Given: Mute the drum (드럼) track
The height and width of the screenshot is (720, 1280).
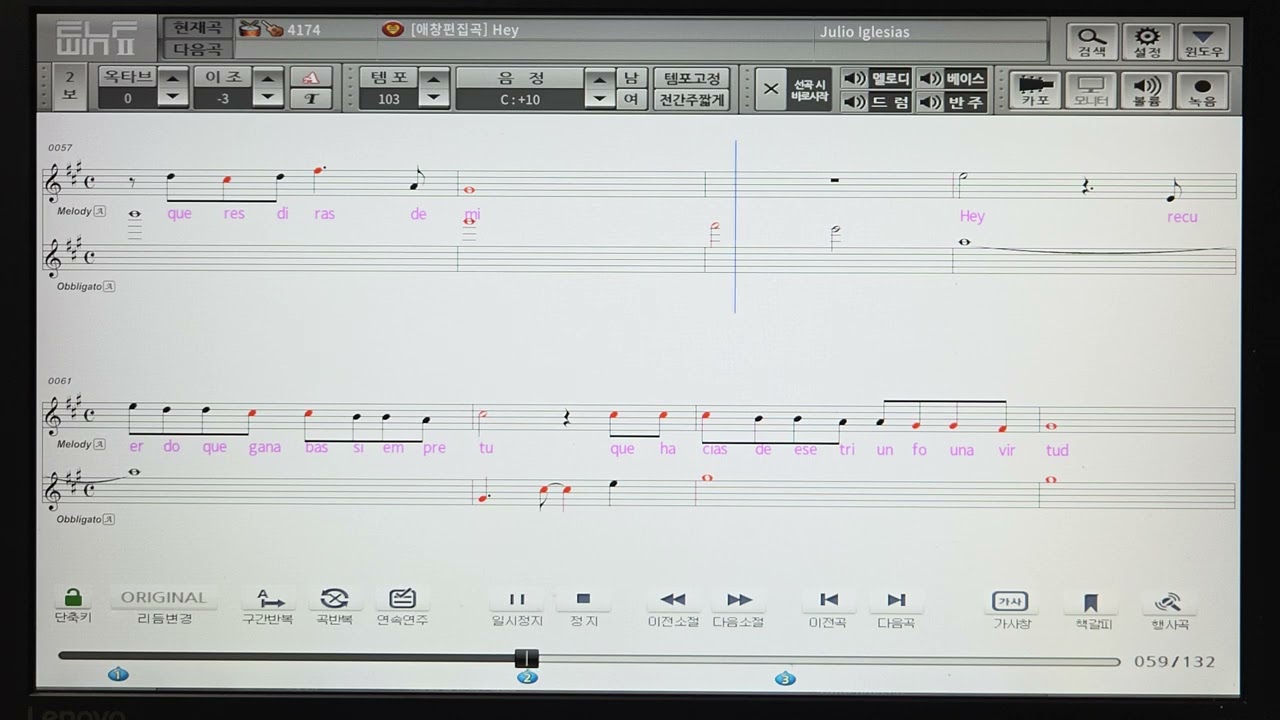Looking at the screenshot, I should 876,102.
